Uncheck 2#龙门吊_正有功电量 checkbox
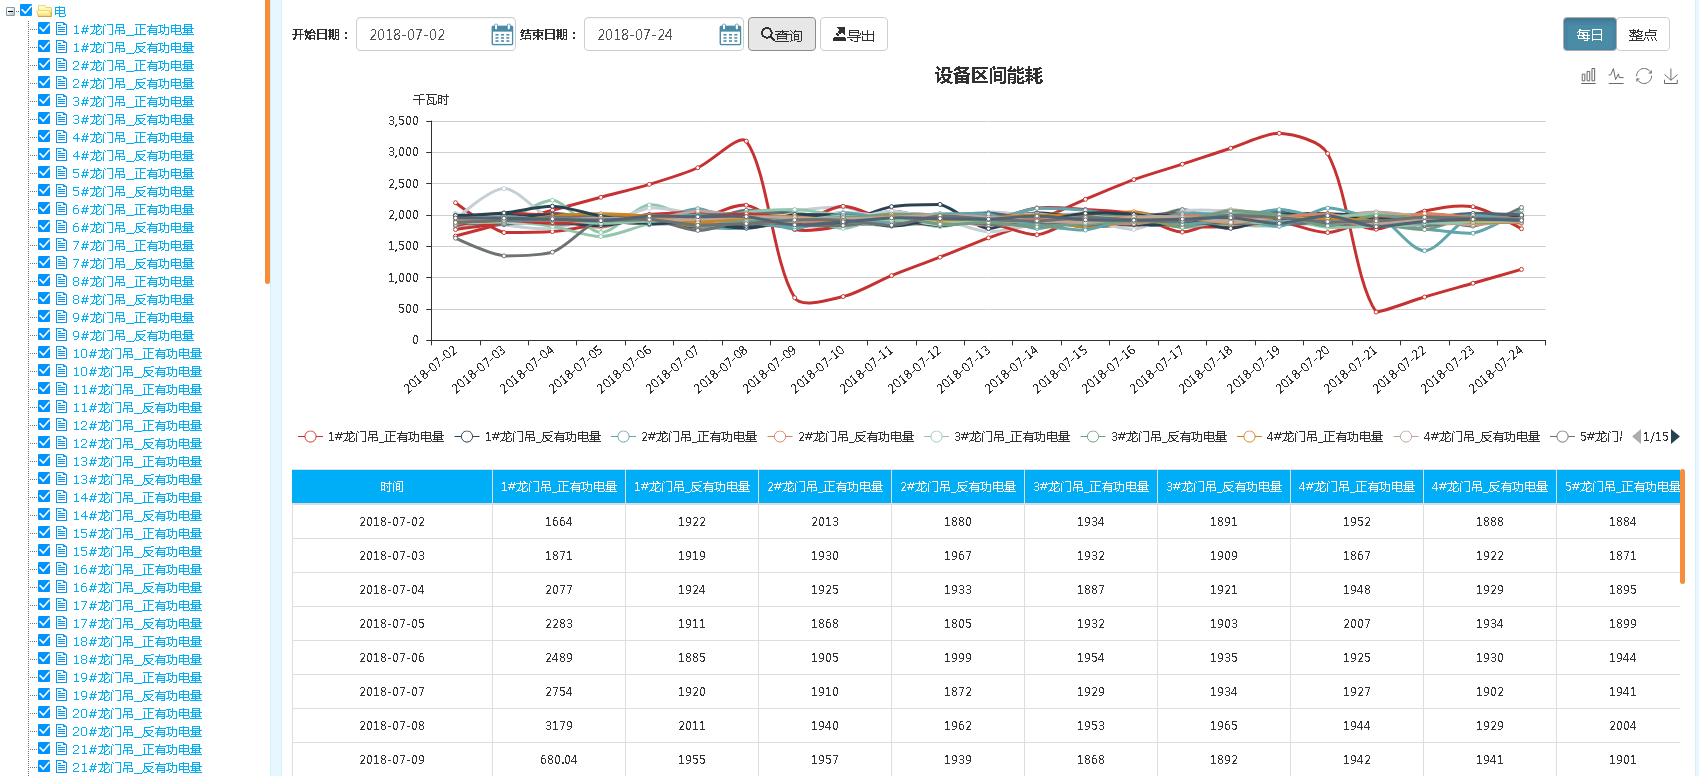 pyautogui.click(x=44, y=64)
